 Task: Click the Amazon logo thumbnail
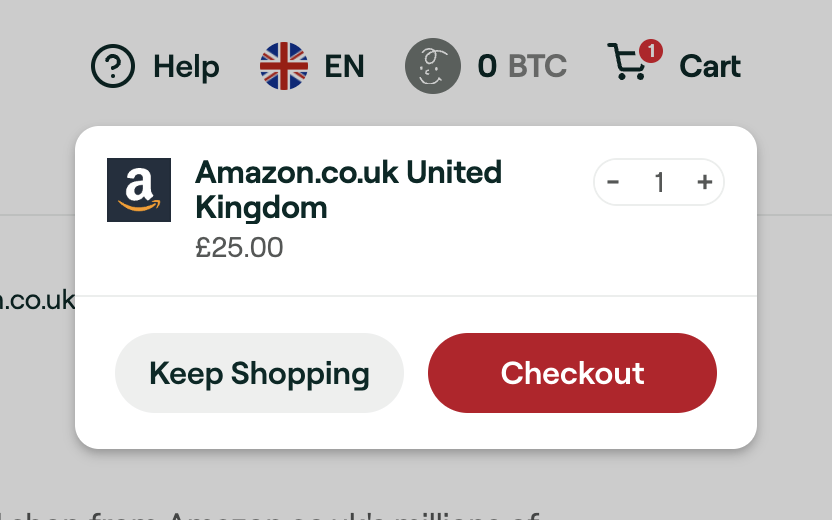[x=139, y=190]
